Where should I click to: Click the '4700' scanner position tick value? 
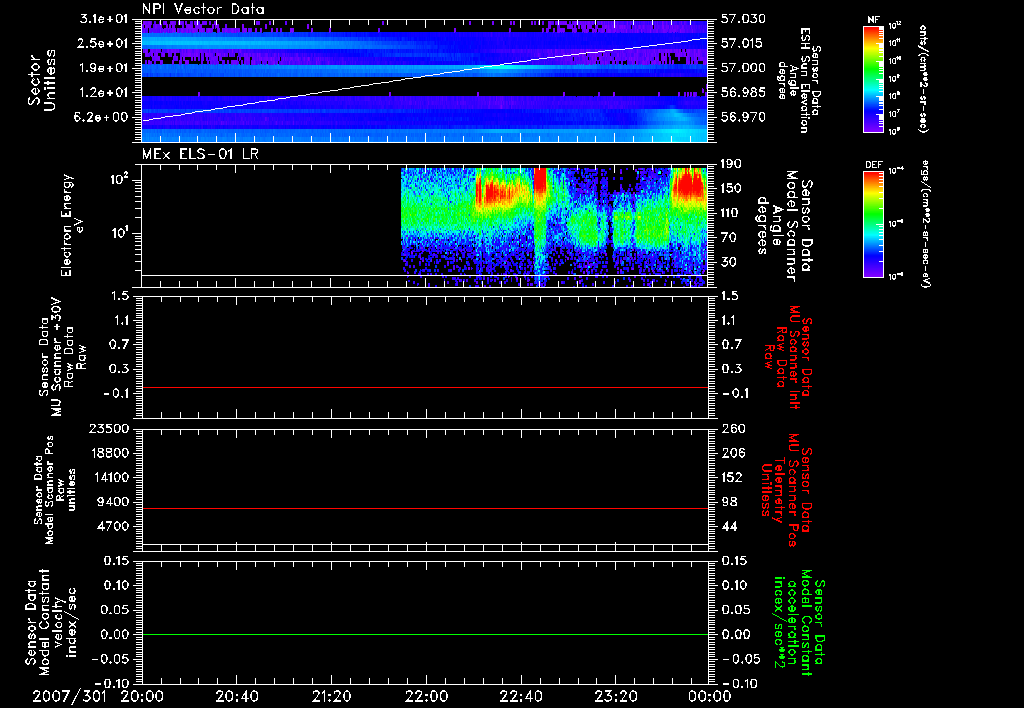[112, 526]
